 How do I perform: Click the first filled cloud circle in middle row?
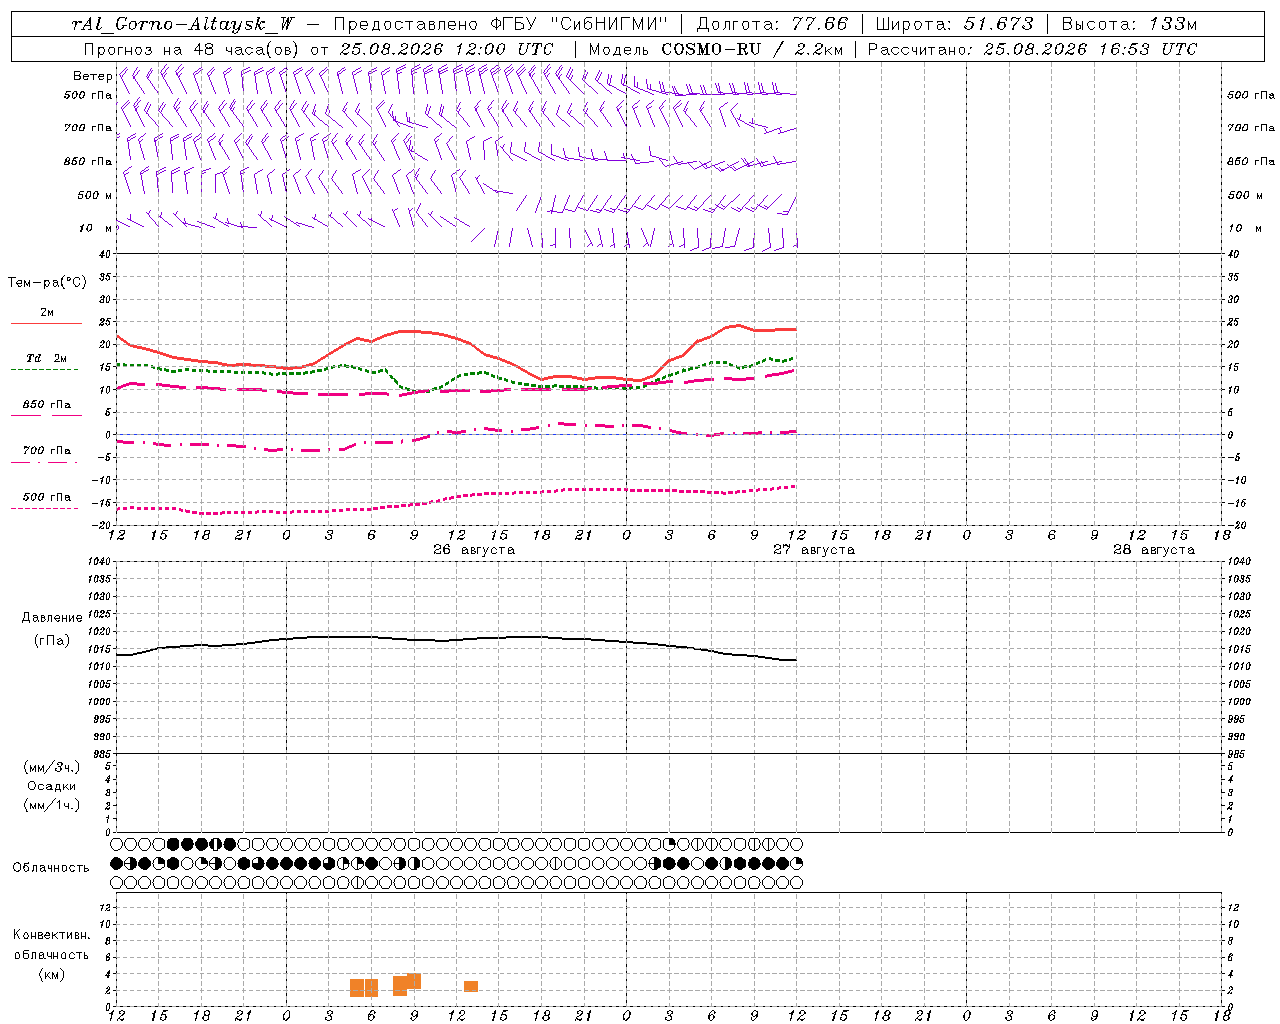116,863
